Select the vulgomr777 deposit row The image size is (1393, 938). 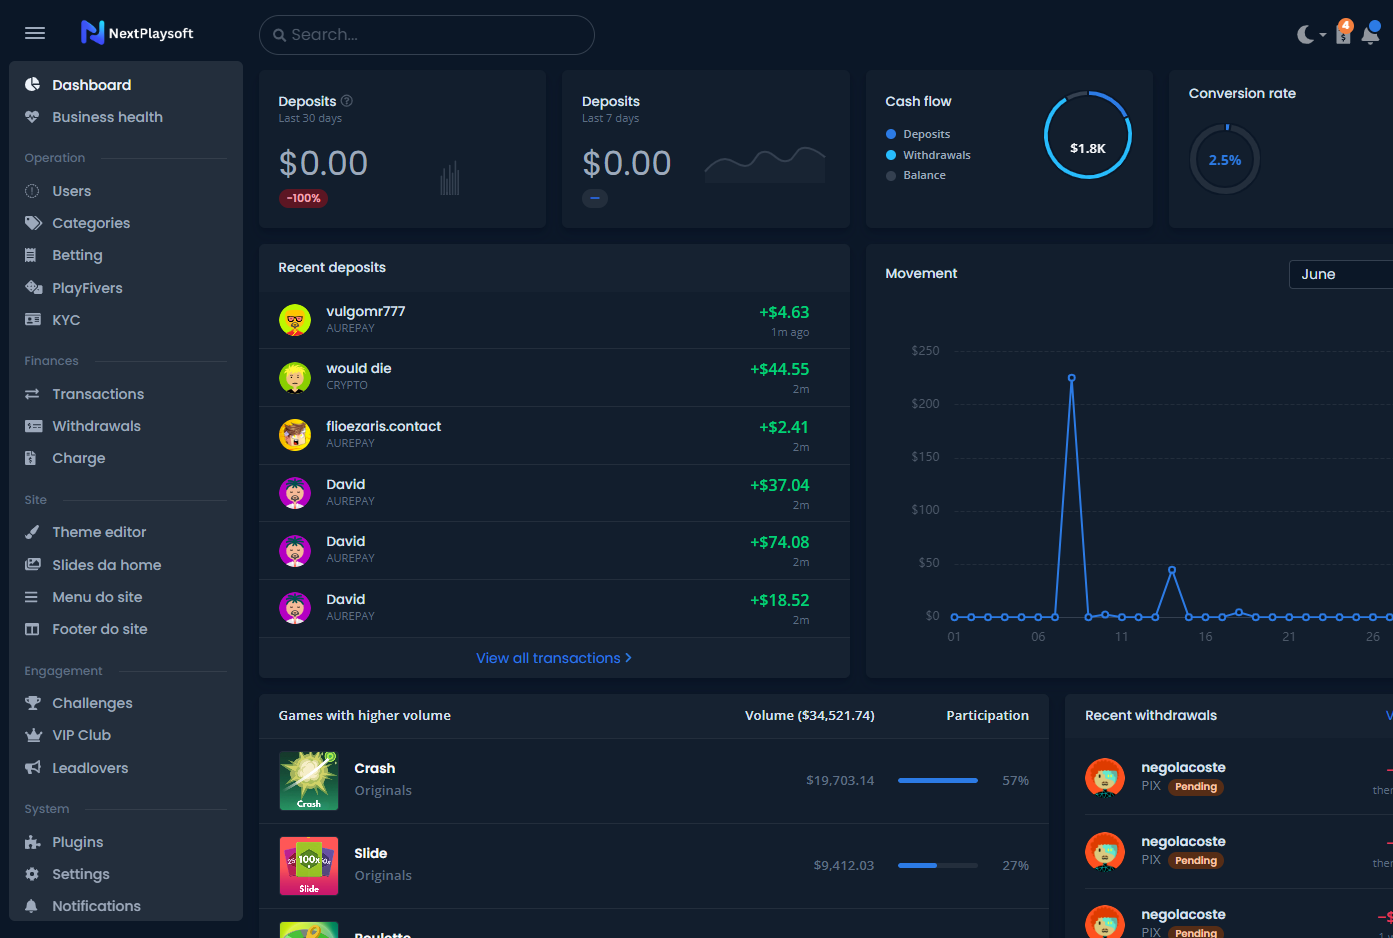(554, 320)
